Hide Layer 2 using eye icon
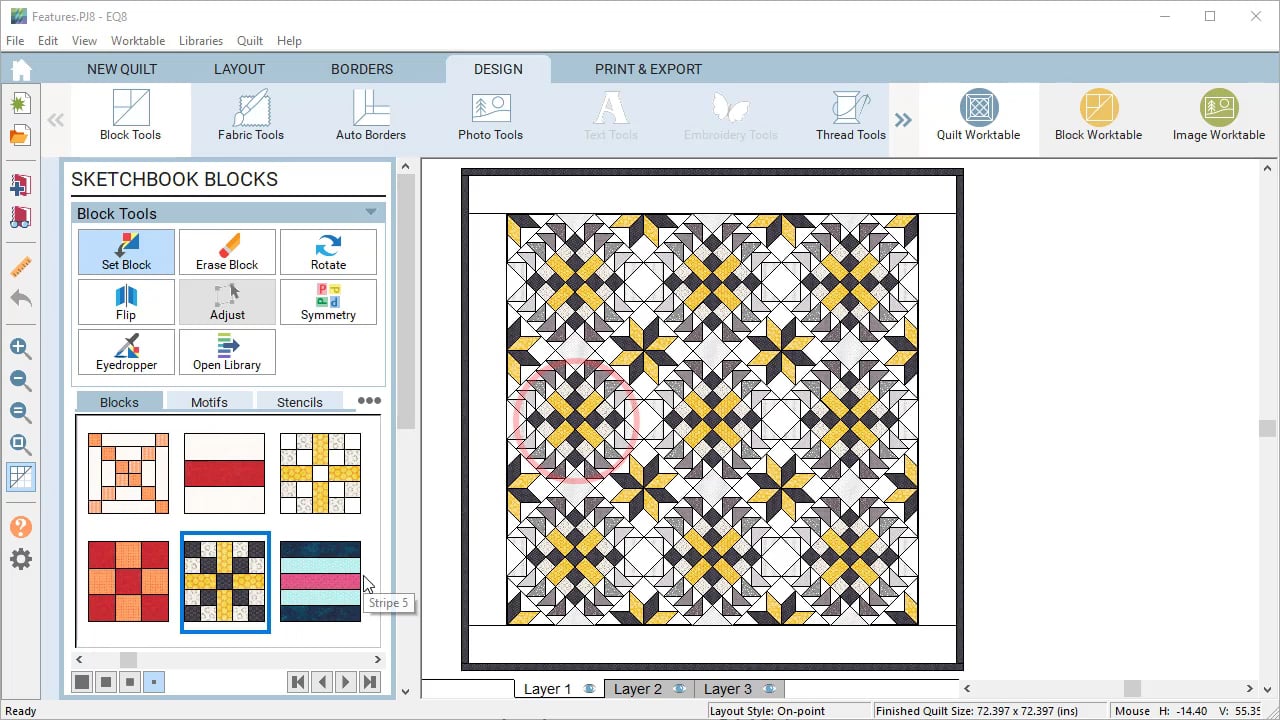The width and height of the screenshot is (1280, 720). [x=680, y=689]
